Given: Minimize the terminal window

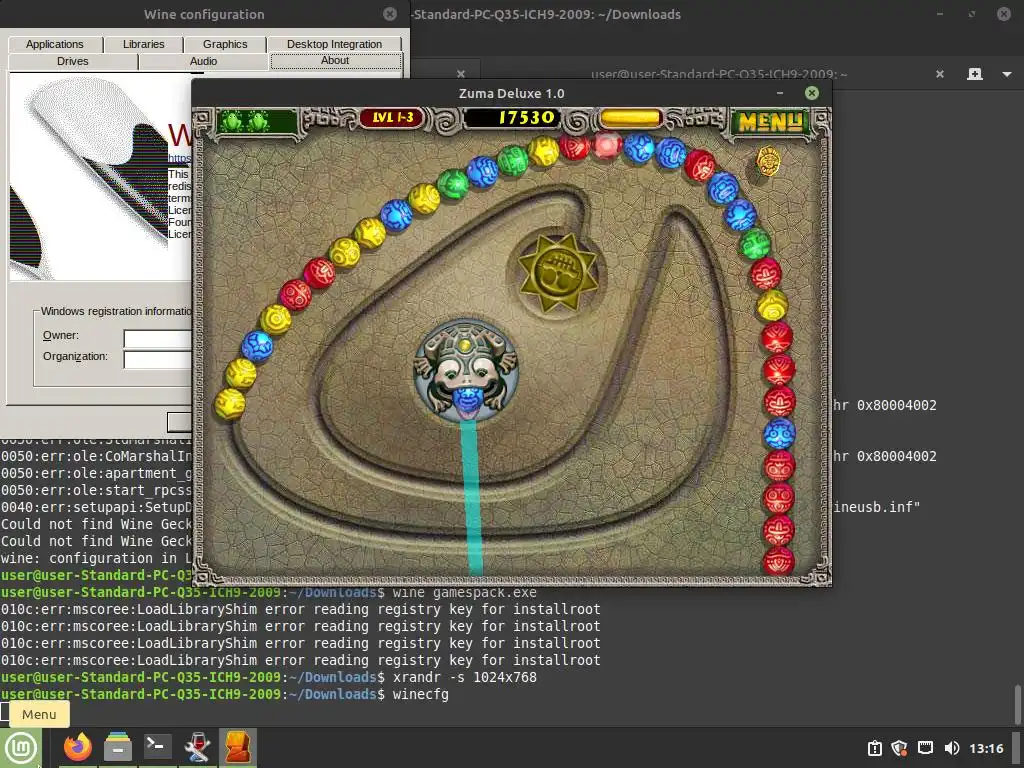Looking at the screenshot, I should (940, 14).
